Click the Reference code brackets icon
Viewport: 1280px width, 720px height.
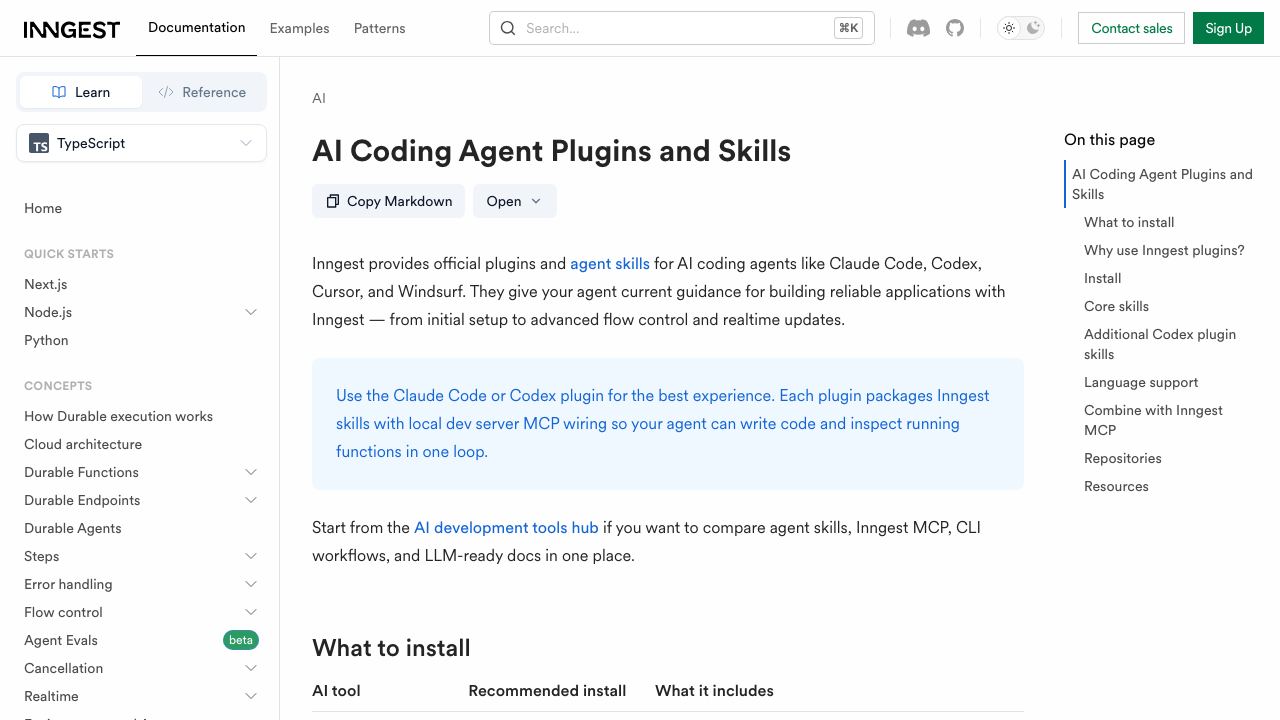coord(166,92)
